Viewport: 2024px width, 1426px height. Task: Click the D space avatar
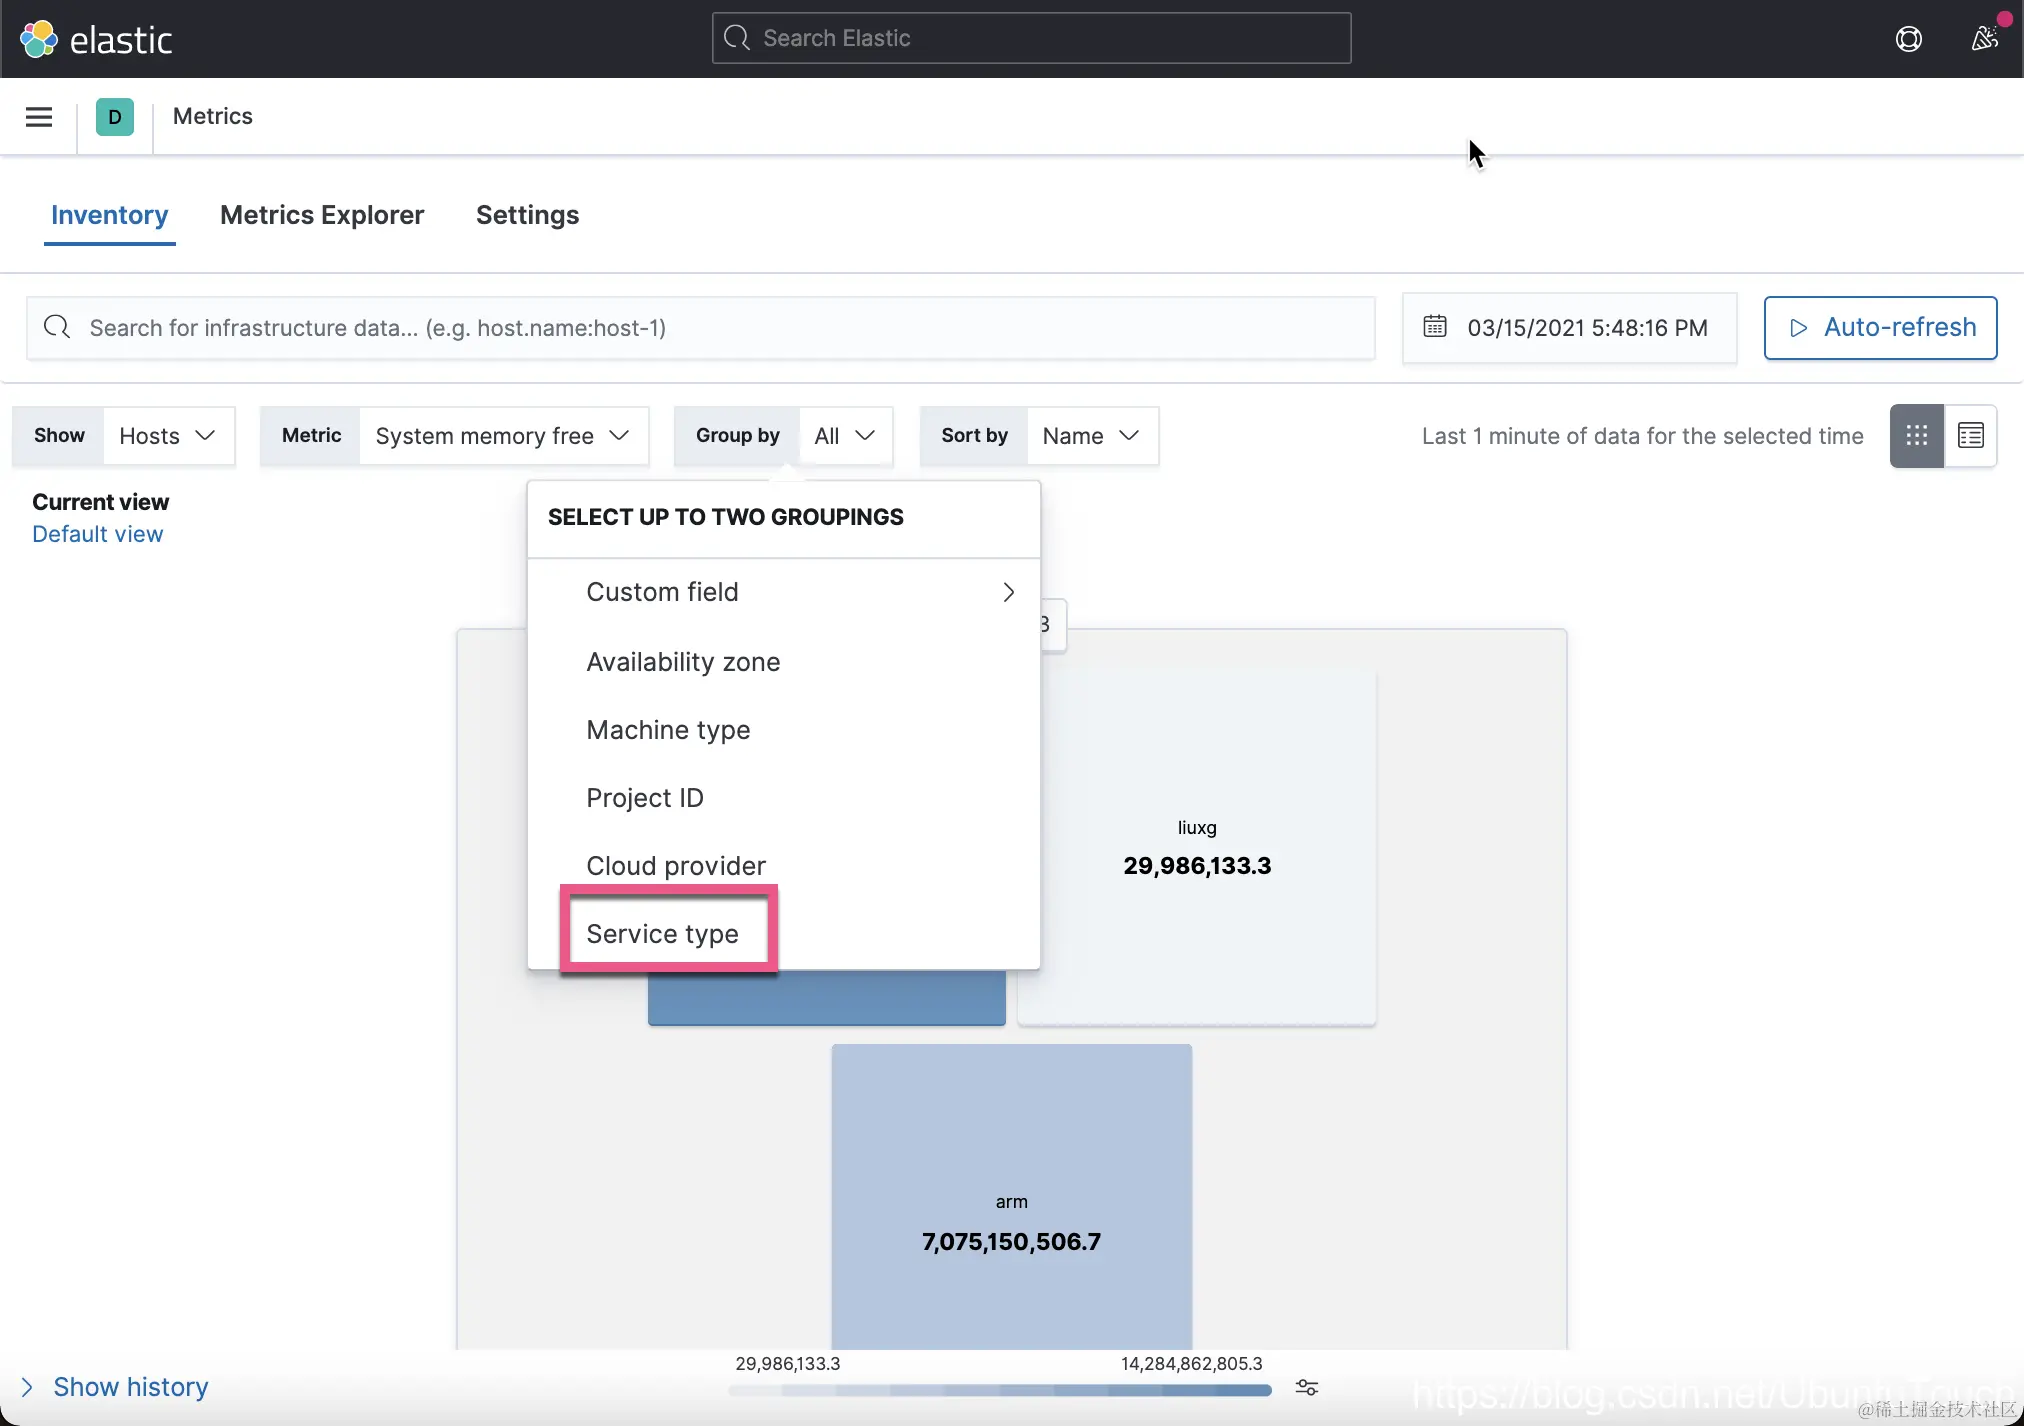[115, 117]
